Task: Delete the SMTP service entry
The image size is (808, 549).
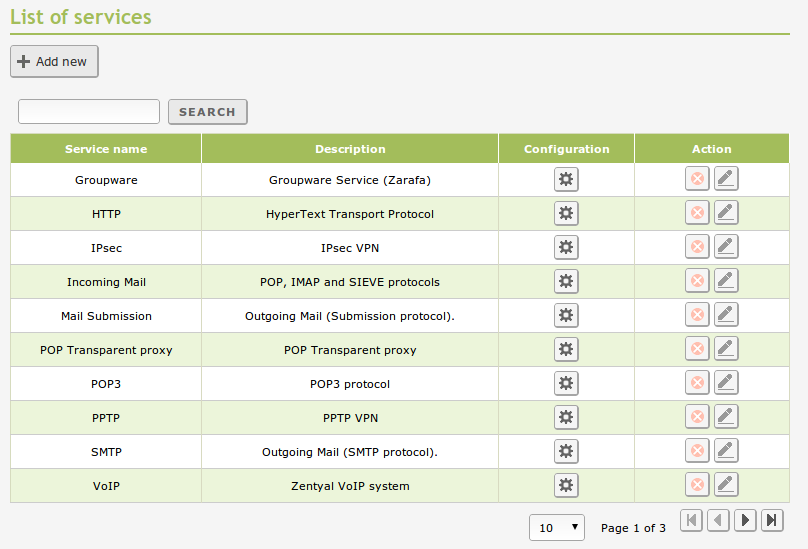Action: click(697, 452)
